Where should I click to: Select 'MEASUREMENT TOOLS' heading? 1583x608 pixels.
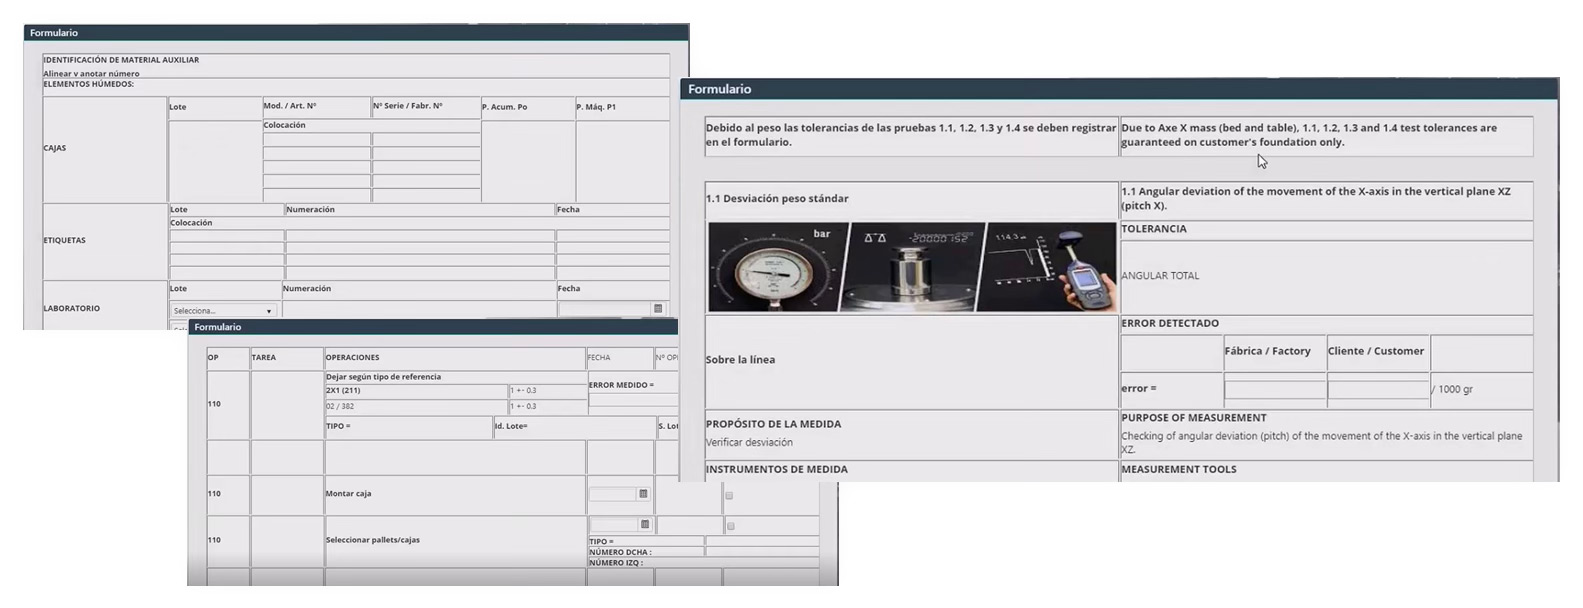[x=1179, y=469]
